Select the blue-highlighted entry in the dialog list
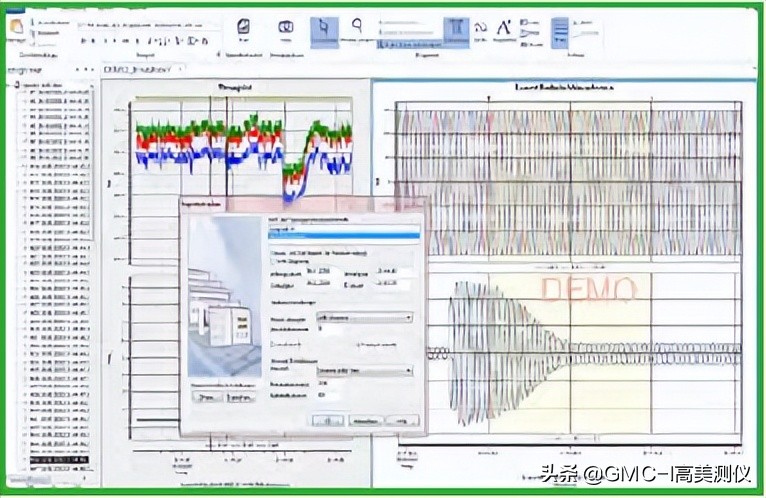Screen dimensions: 766x498 [344, 236]
